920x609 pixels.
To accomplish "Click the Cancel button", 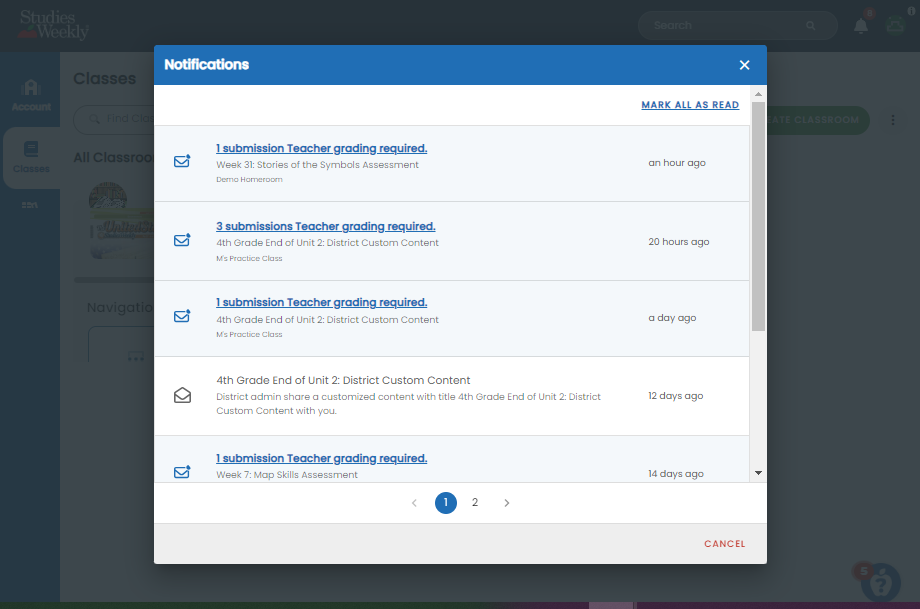I will 725,544.
